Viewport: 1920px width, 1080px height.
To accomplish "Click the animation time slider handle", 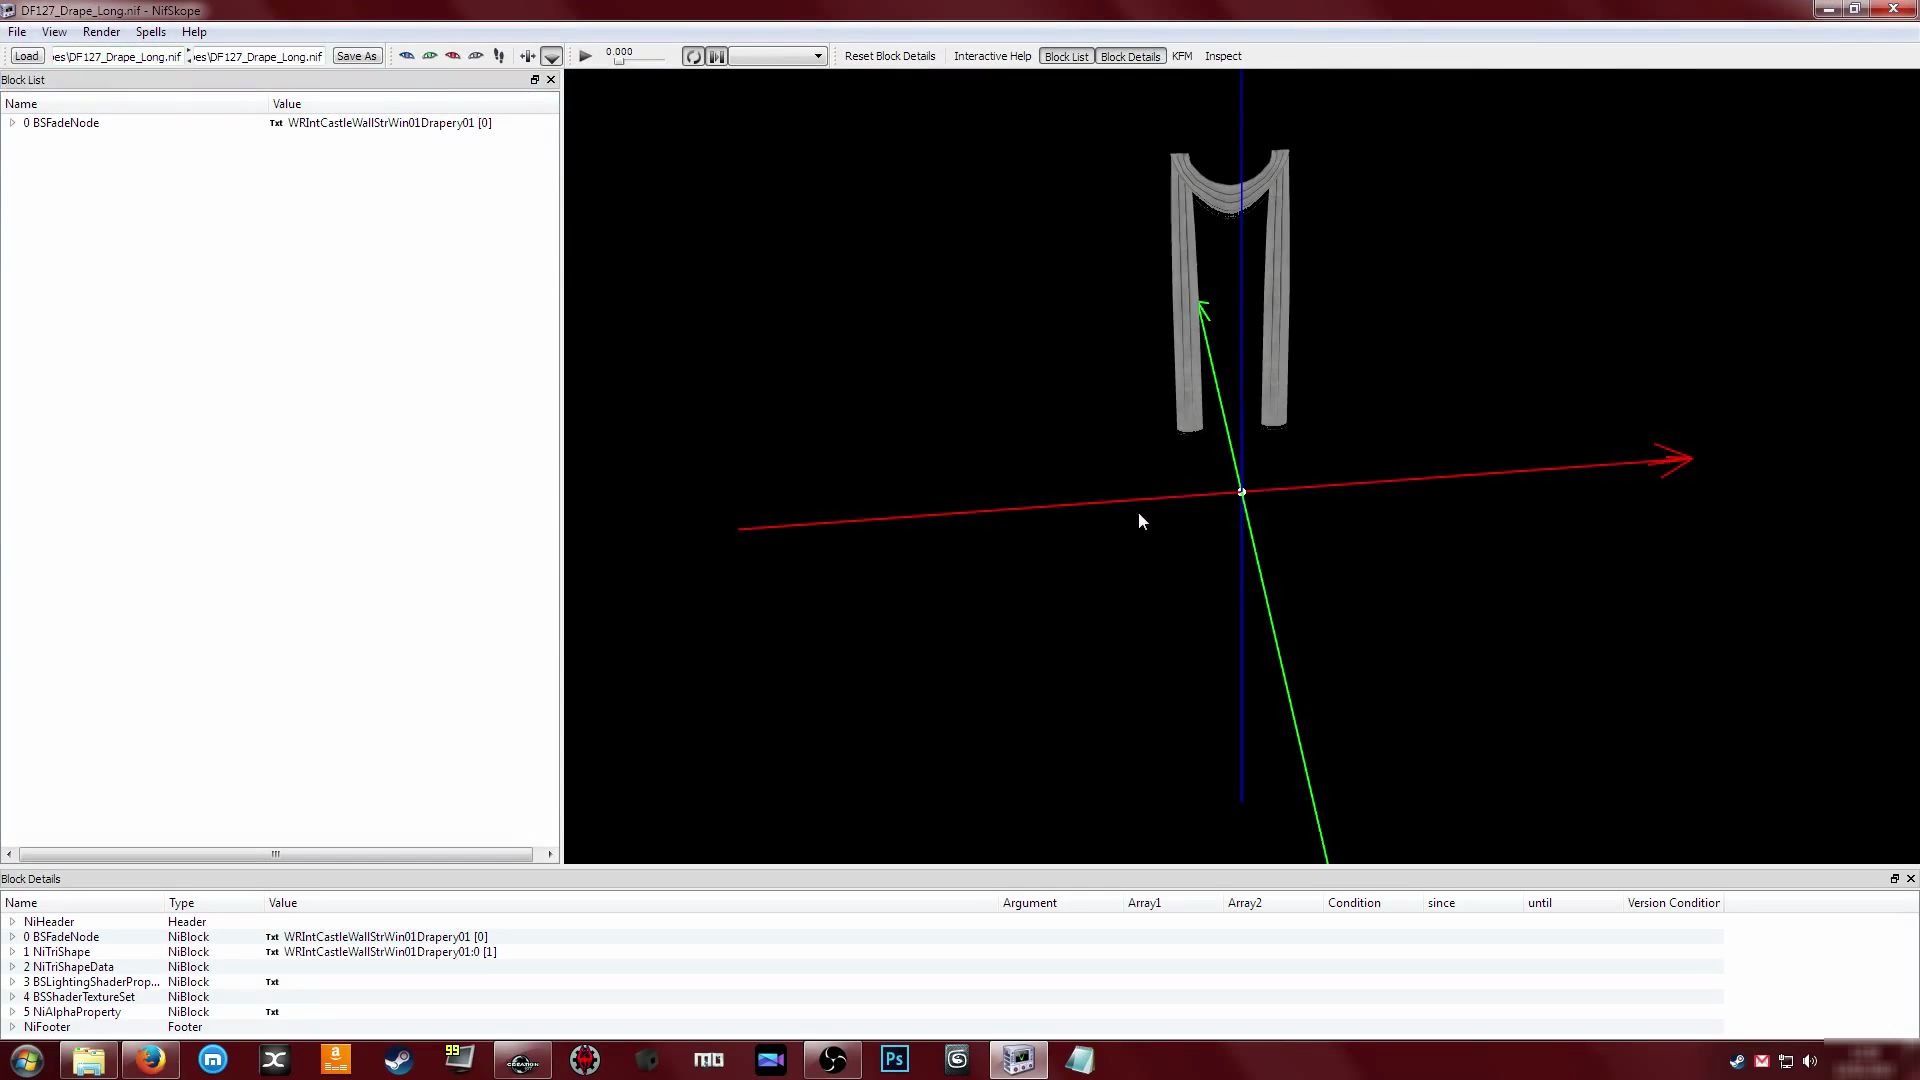I will click(x=620, y=61).
